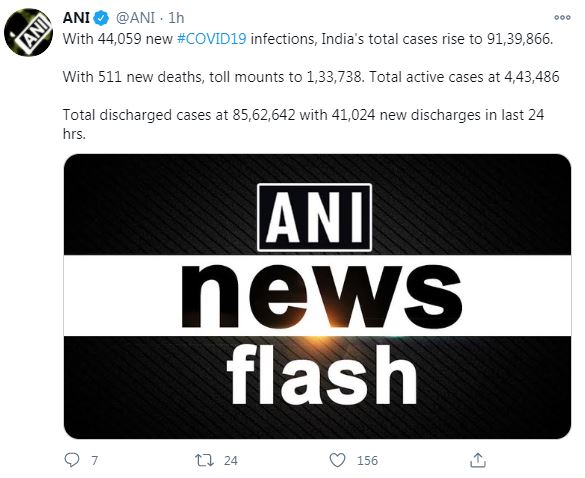The image size is (585, 478).
Task: Open the ANI profile avatar
Action: [x=28, y=32]
